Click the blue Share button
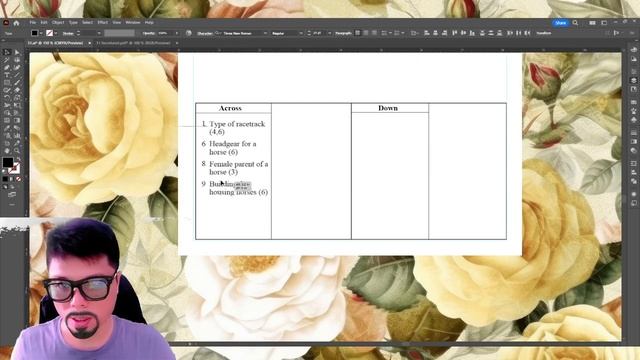640x360 pixels. point(561,23)
